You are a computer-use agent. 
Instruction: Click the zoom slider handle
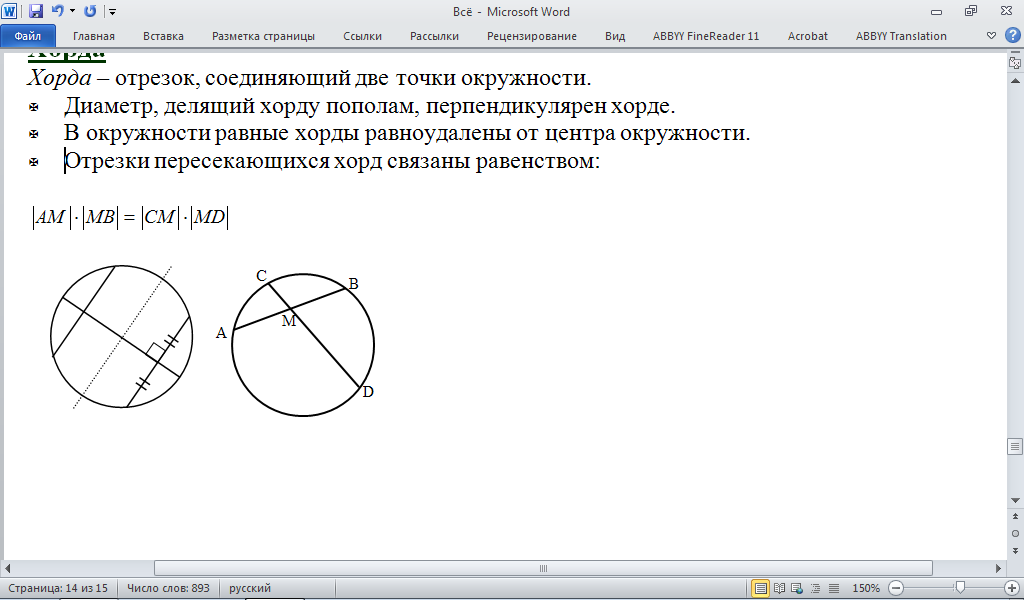959,588
